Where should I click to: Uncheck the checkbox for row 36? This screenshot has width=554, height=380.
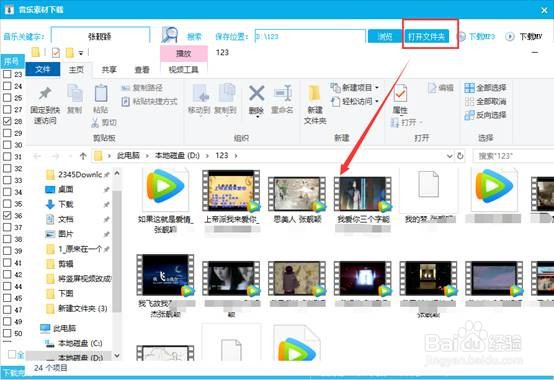[7, 215]
